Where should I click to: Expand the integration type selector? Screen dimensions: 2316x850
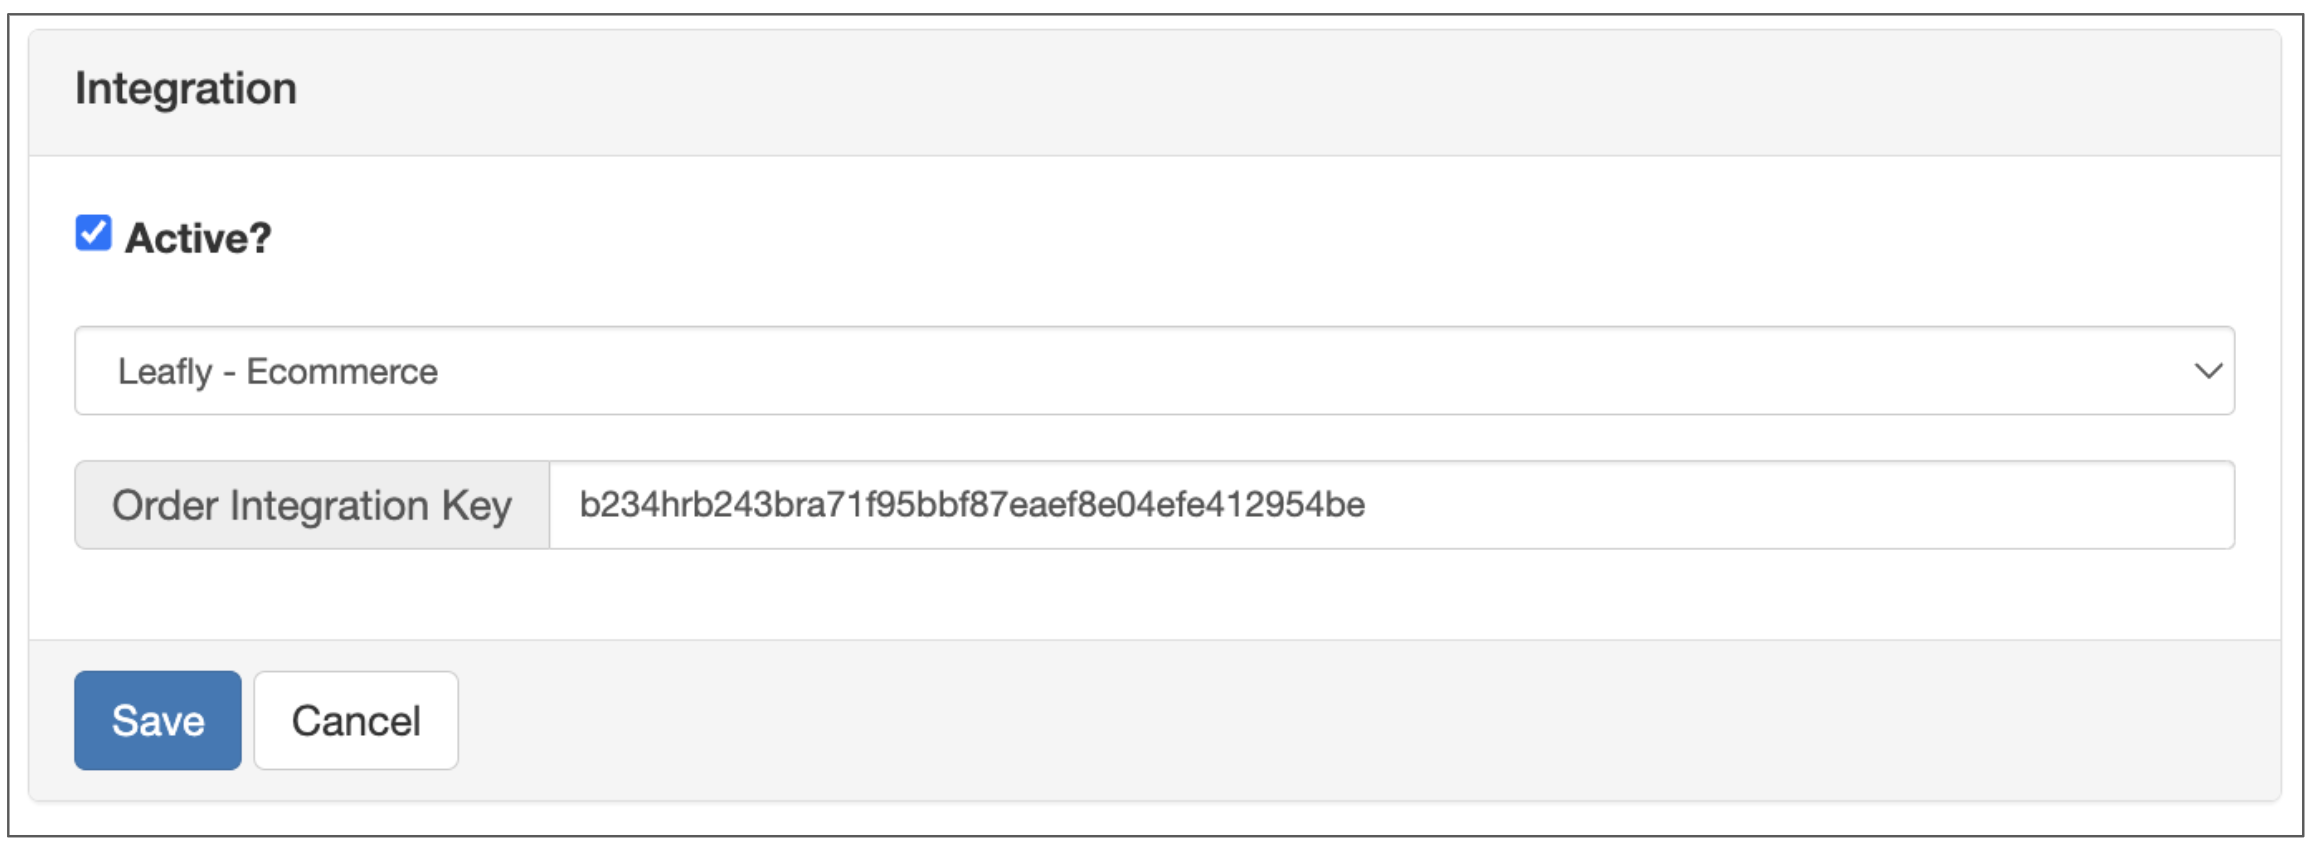tap(1154, 371)
